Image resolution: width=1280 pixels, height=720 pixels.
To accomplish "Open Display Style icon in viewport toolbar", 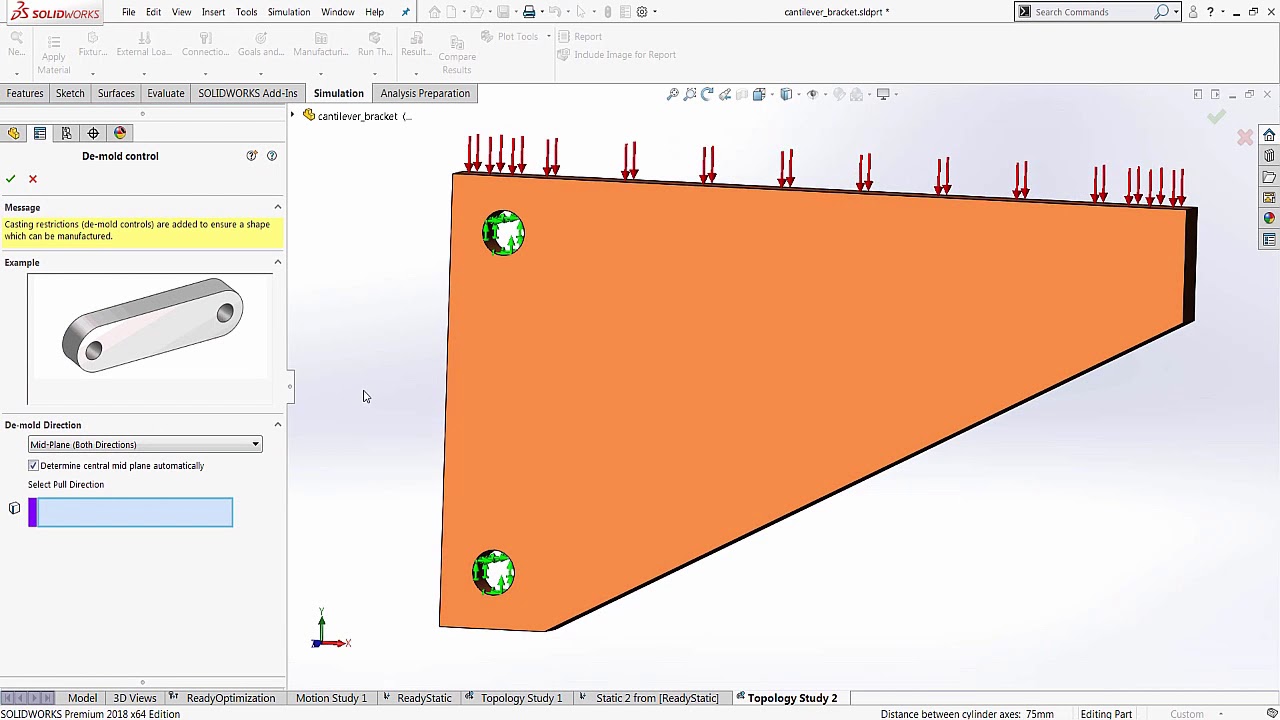I will [786, 94].
